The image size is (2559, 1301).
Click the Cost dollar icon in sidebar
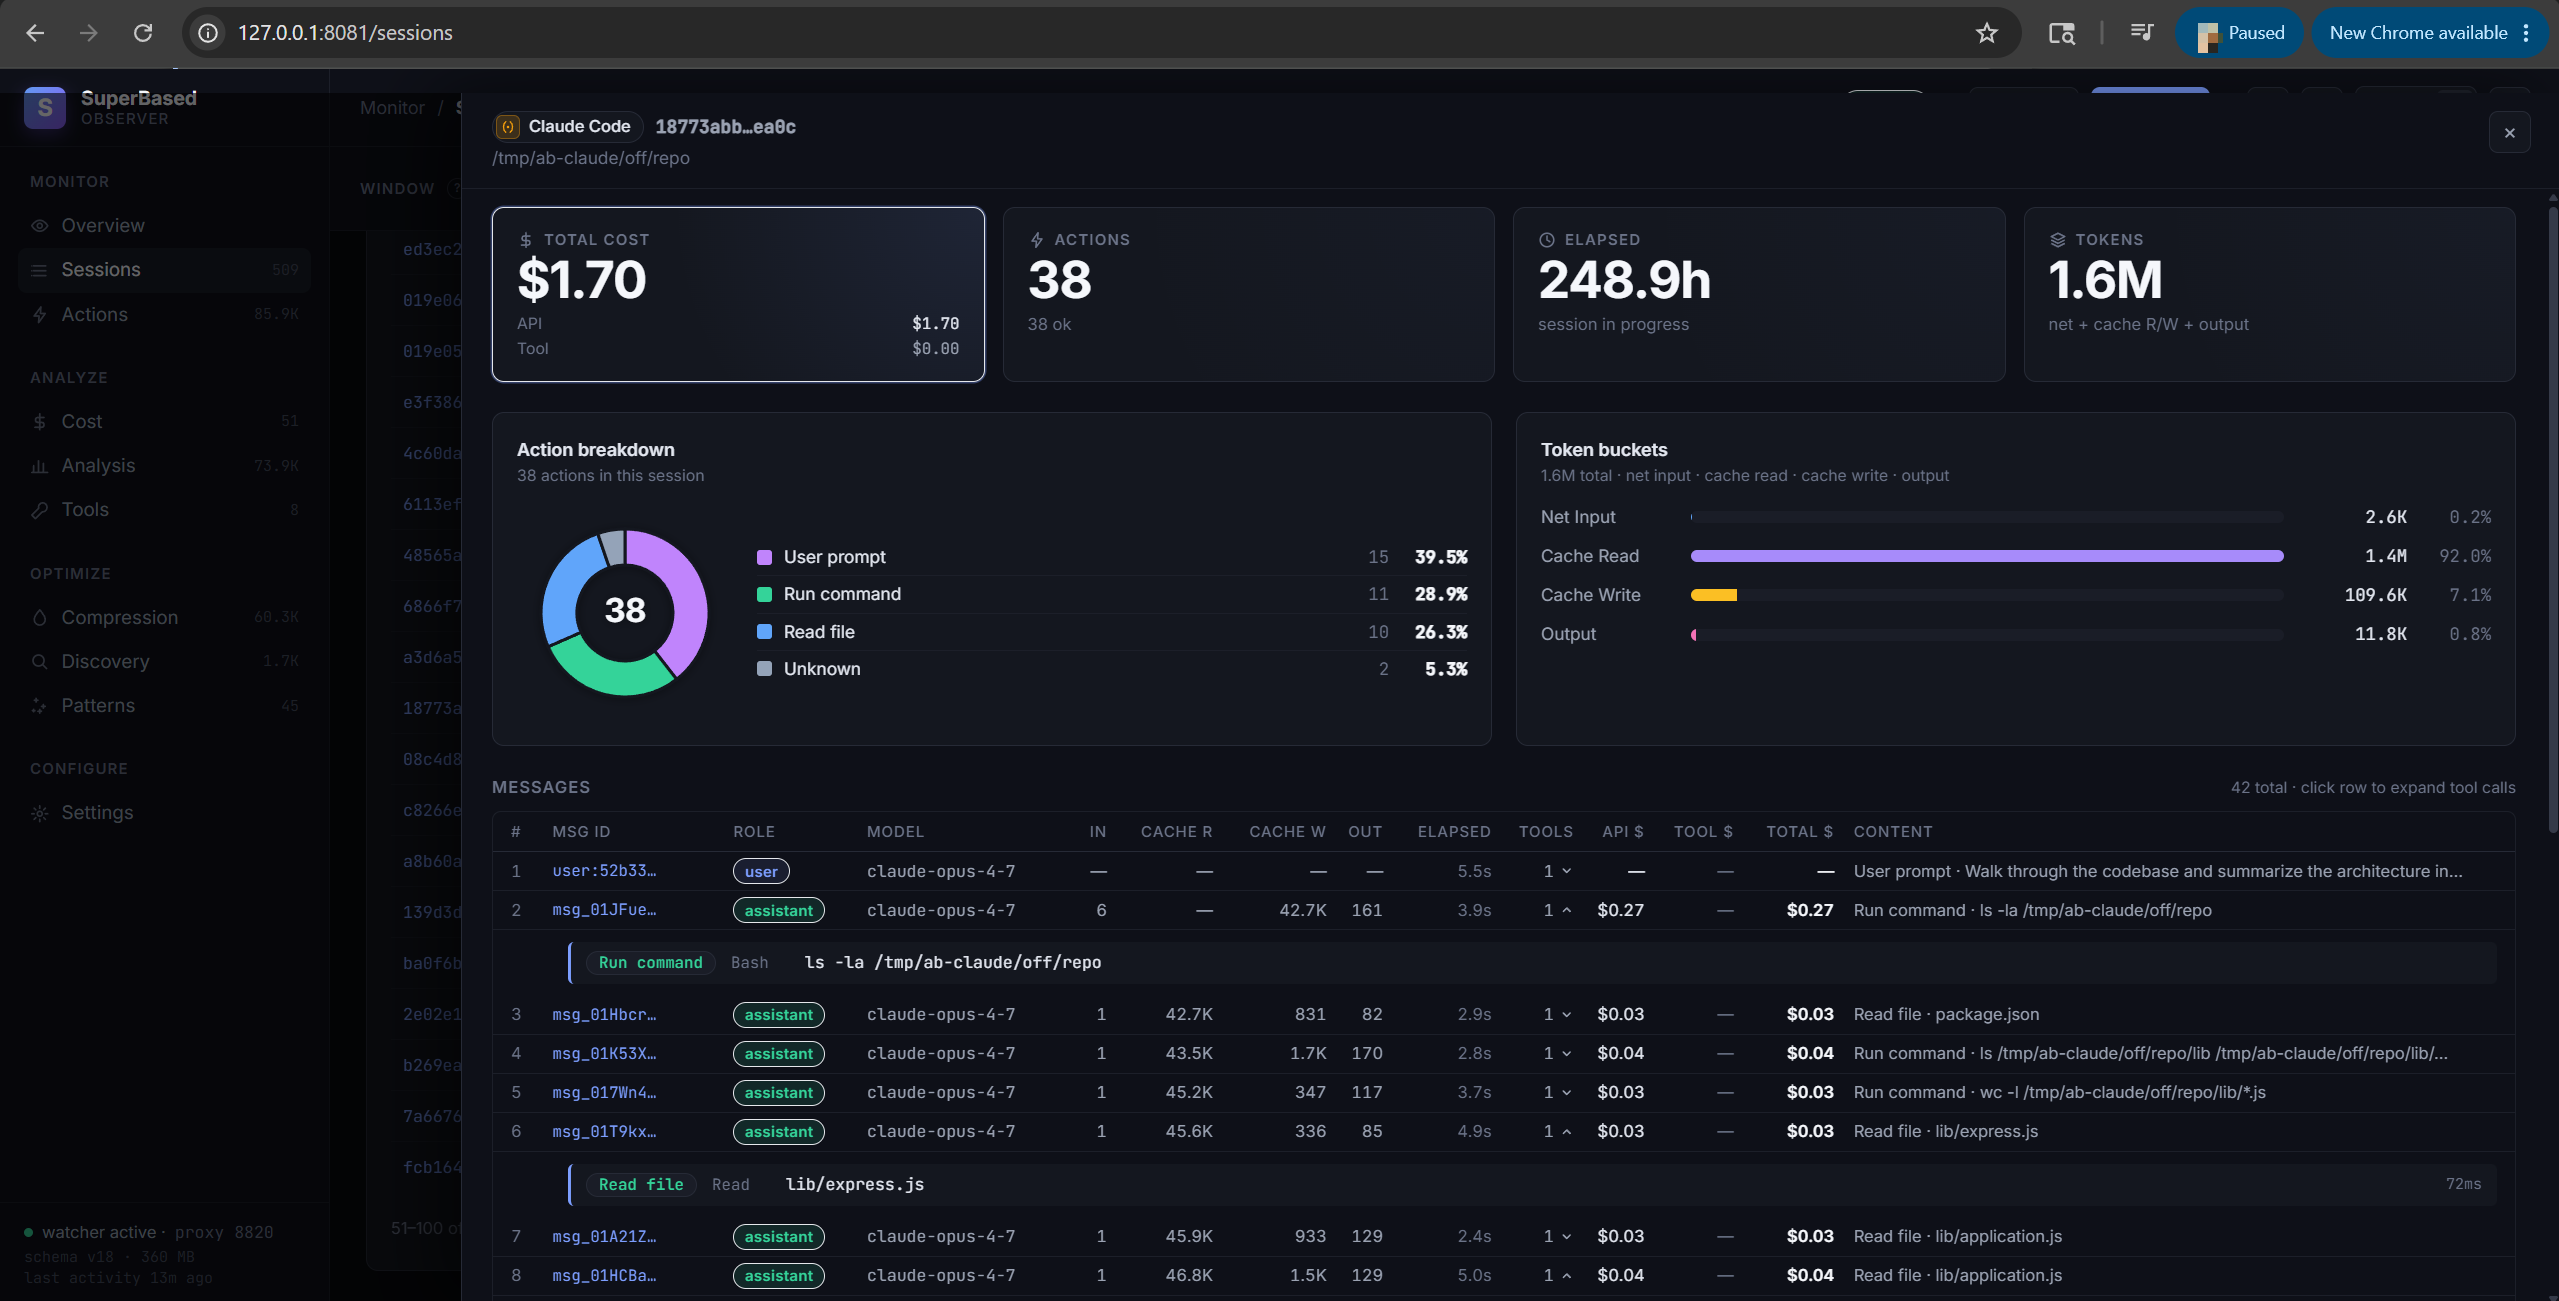40,422
